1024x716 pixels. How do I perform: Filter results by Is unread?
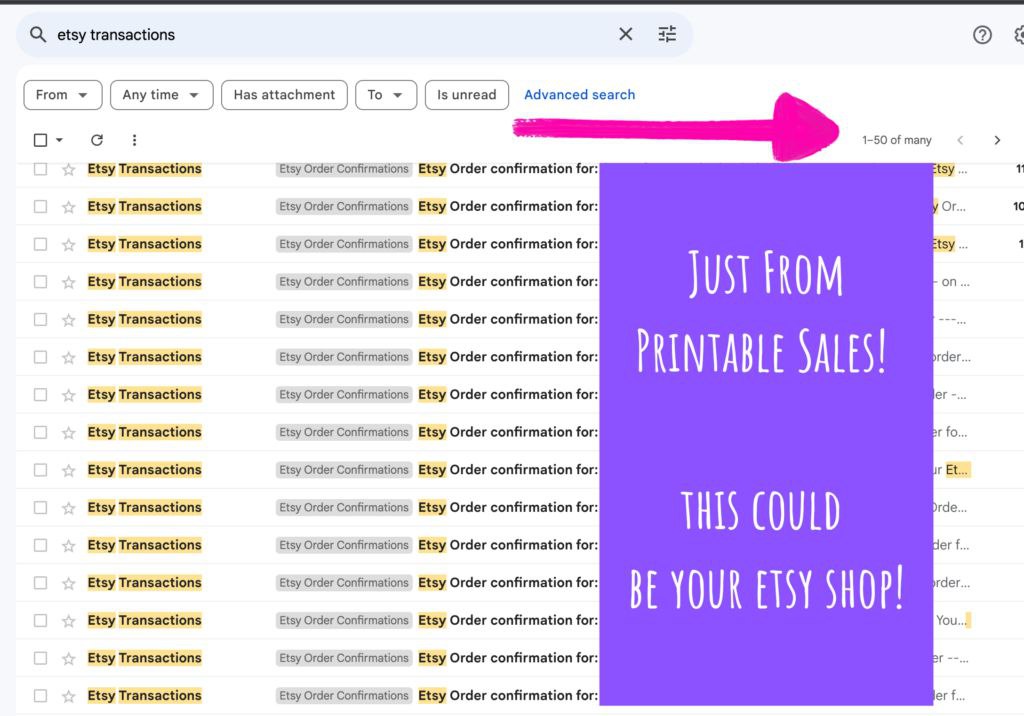point(466,95)
